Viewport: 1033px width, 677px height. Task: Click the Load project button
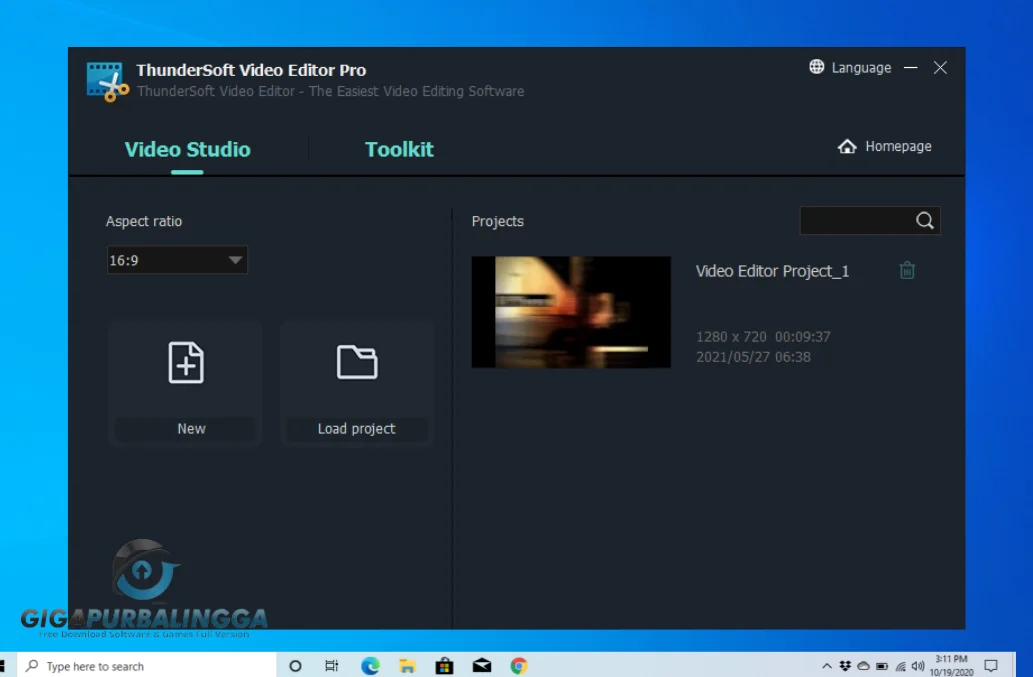pos(357,383)
